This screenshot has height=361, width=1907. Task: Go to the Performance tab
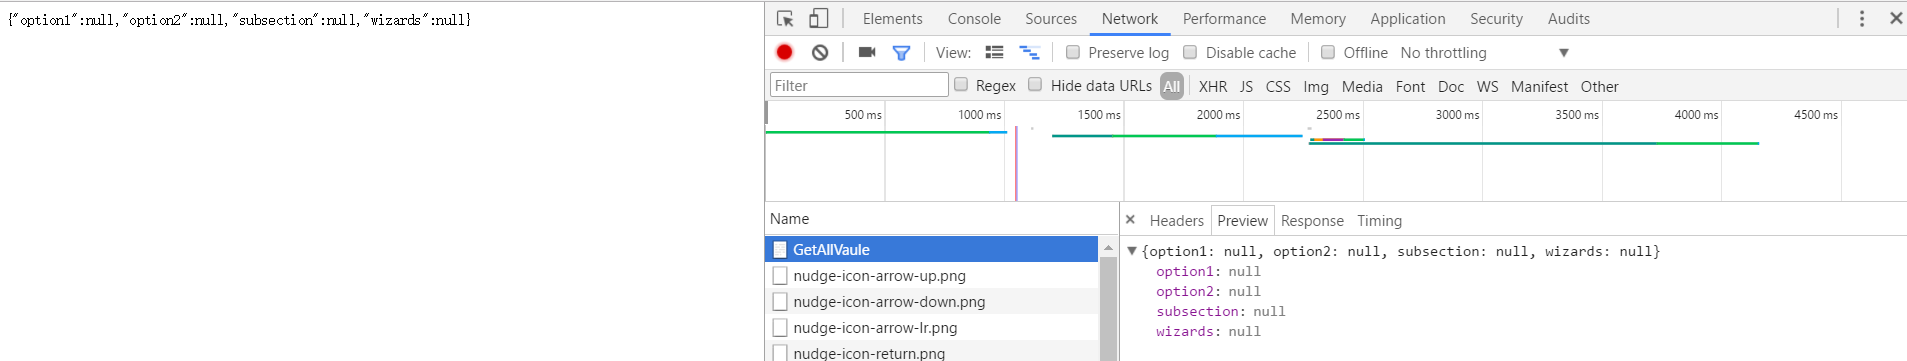[1224, 18]
